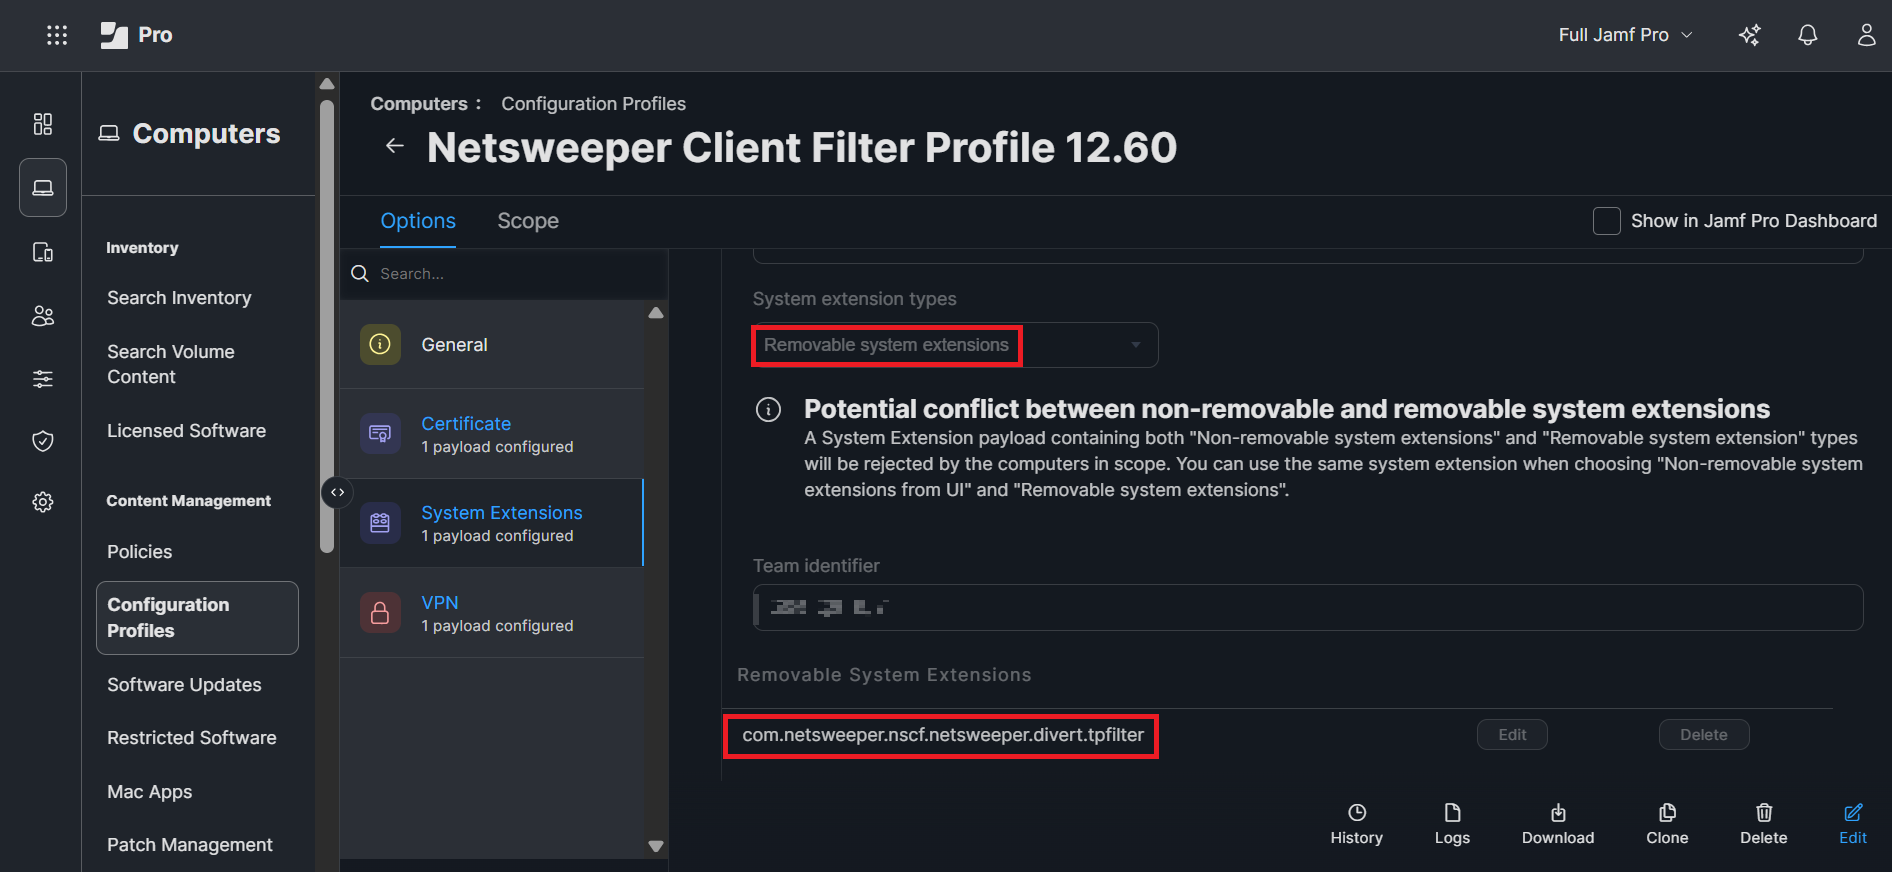Toggle Show in Jamf Pro Dashboard checkbox
Image resolution: width=1892 pixels, height=872 pixels.
point(1606,221)
